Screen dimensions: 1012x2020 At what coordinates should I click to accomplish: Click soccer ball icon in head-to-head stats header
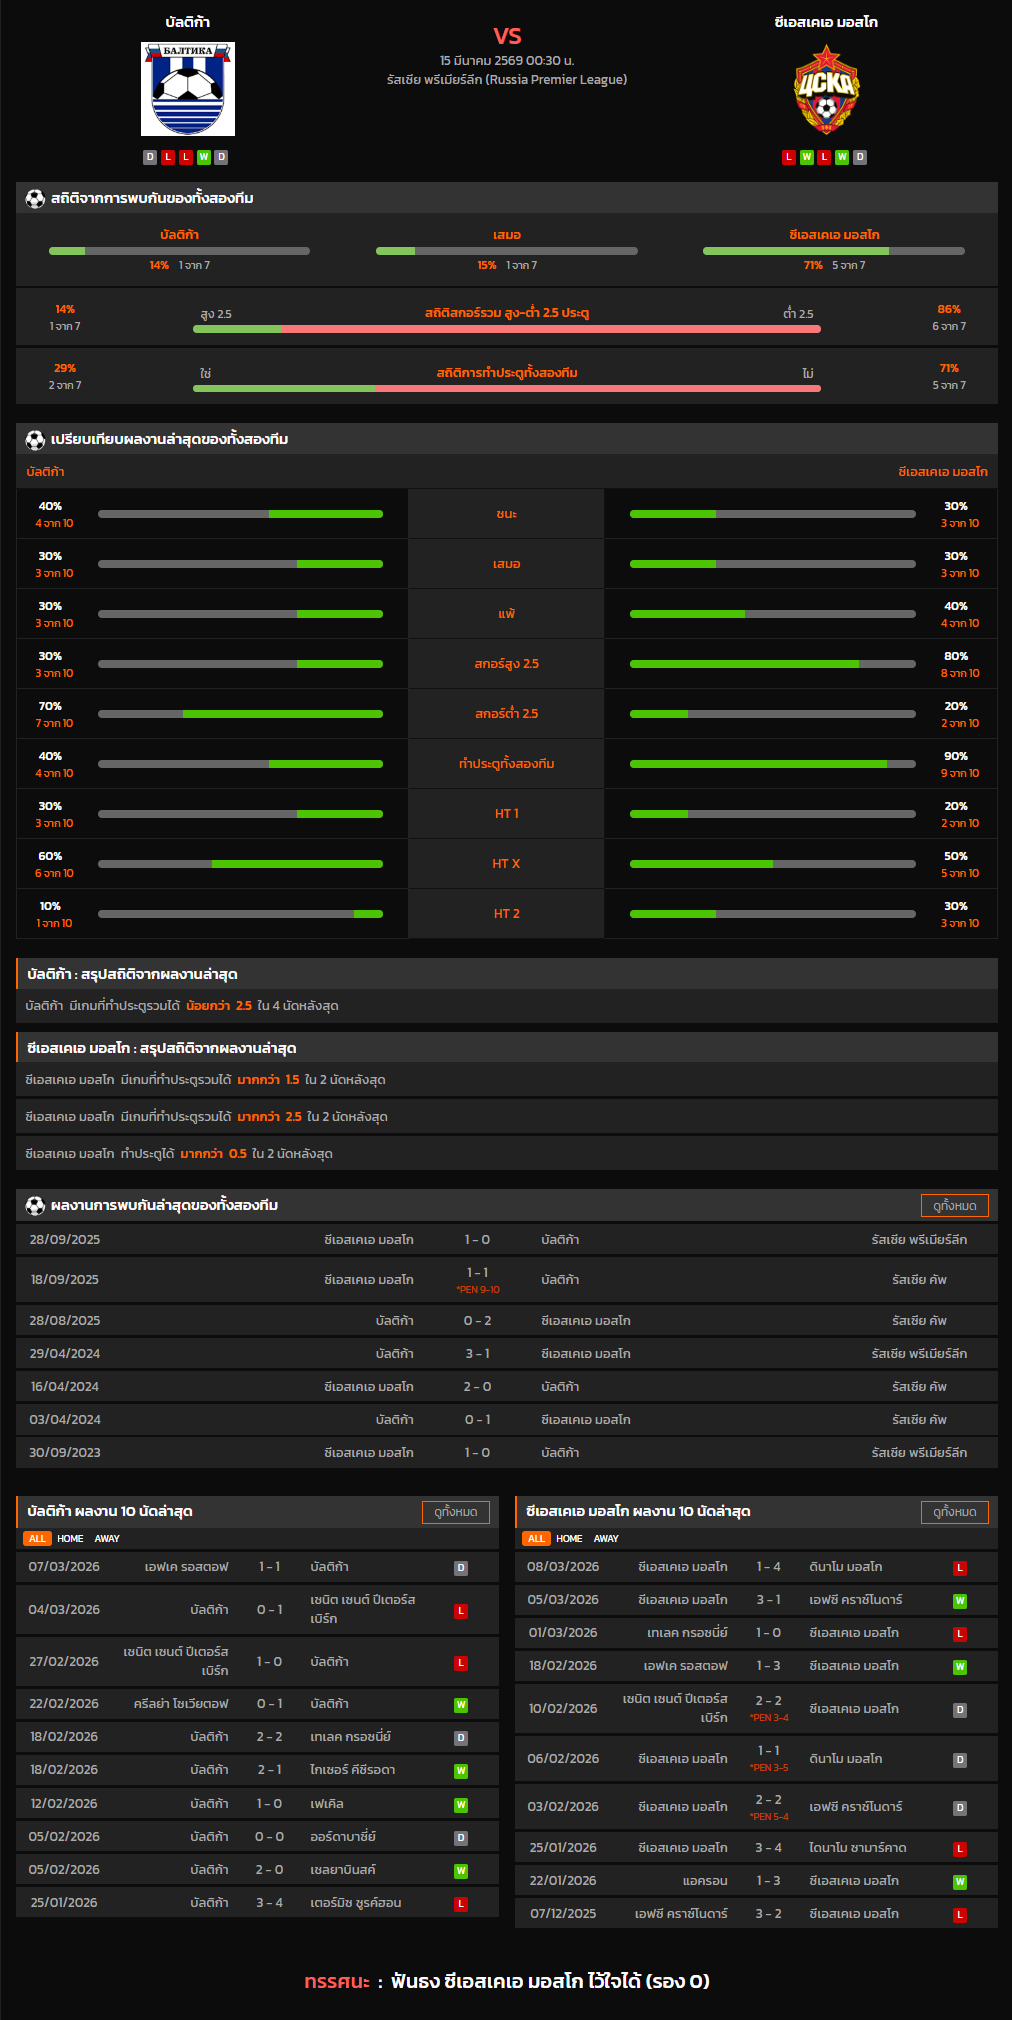[x=35, y=199]
